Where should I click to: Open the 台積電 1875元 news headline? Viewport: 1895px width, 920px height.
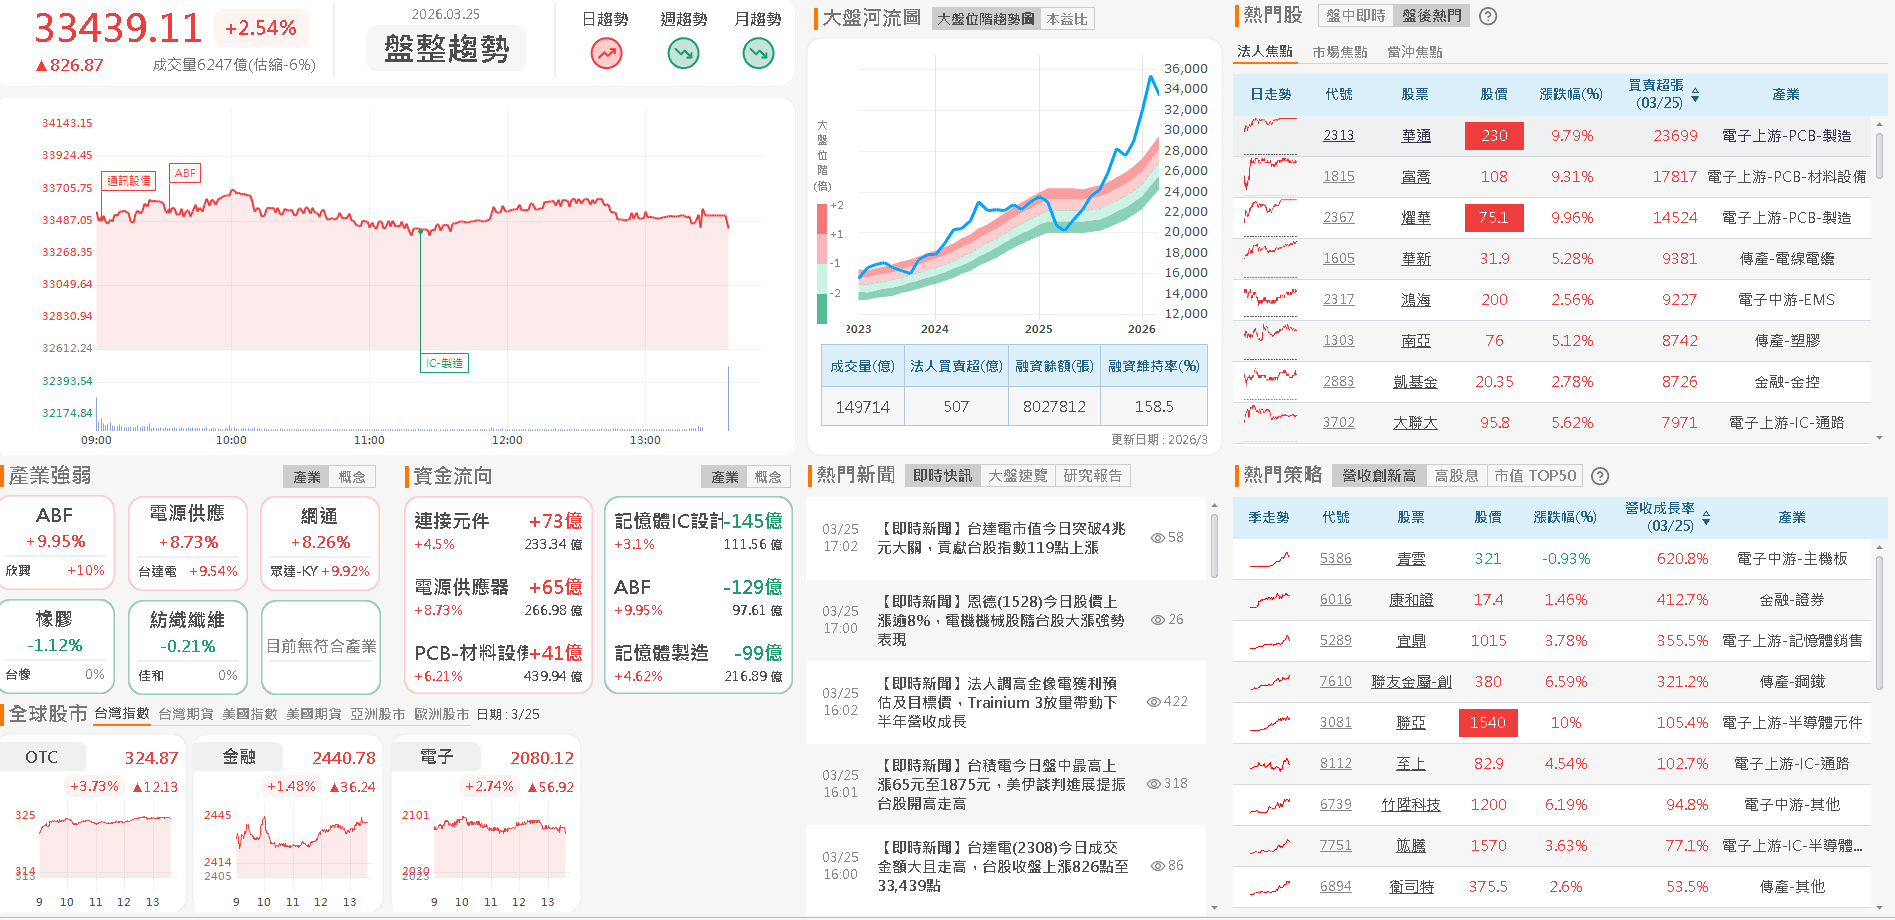coord(1000,784)
